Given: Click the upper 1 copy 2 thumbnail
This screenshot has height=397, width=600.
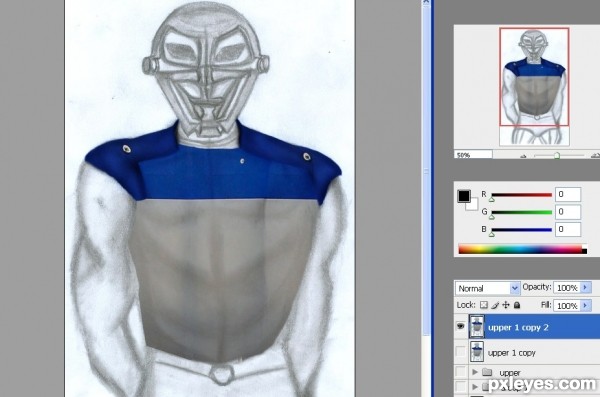Looking at the screenshot, I should coord(477,327).
